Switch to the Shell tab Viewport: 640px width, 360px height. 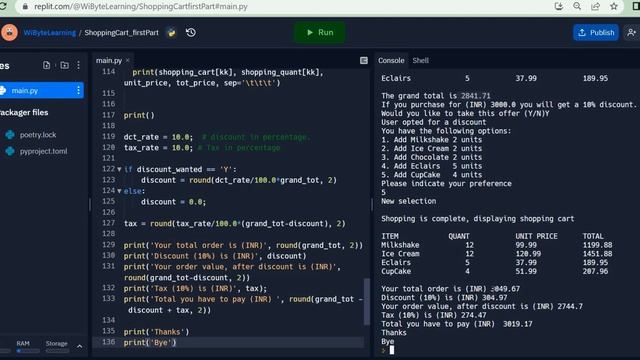(x=420, y=60)
